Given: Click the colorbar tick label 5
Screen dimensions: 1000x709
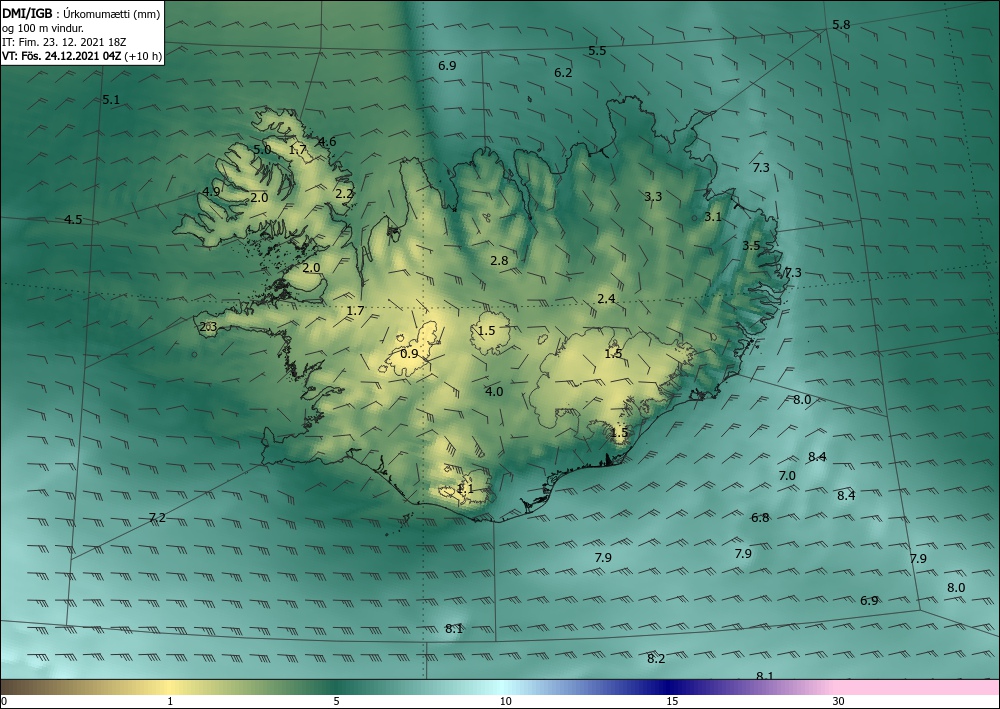Looking at the screenshot, I should tap(336, 701).
